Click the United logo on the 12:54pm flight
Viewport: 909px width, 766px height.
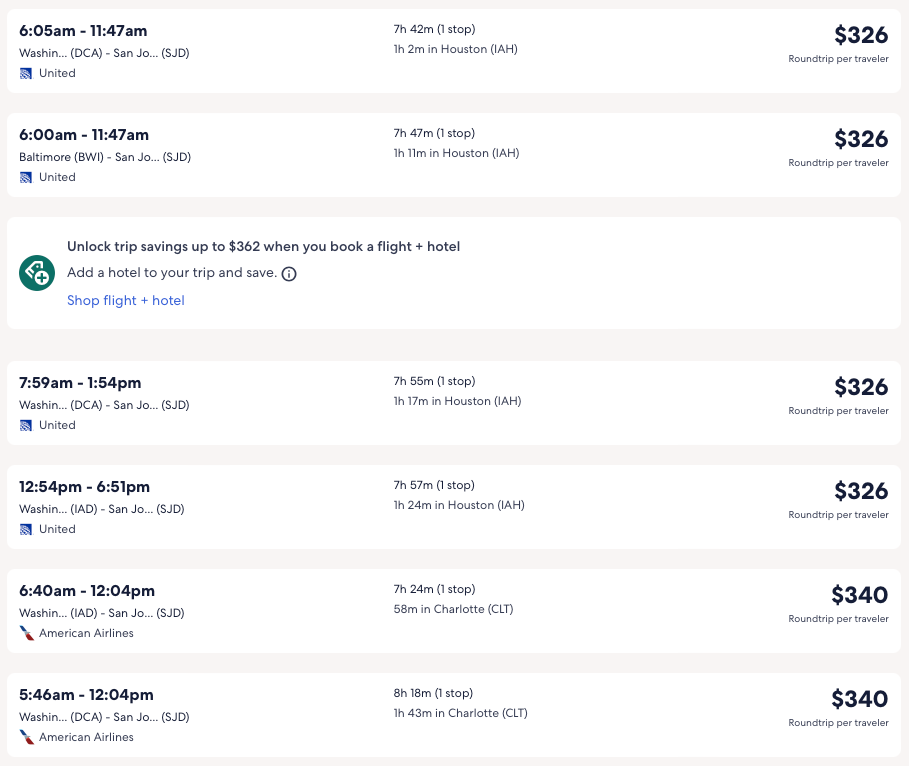tap(26, 529)
